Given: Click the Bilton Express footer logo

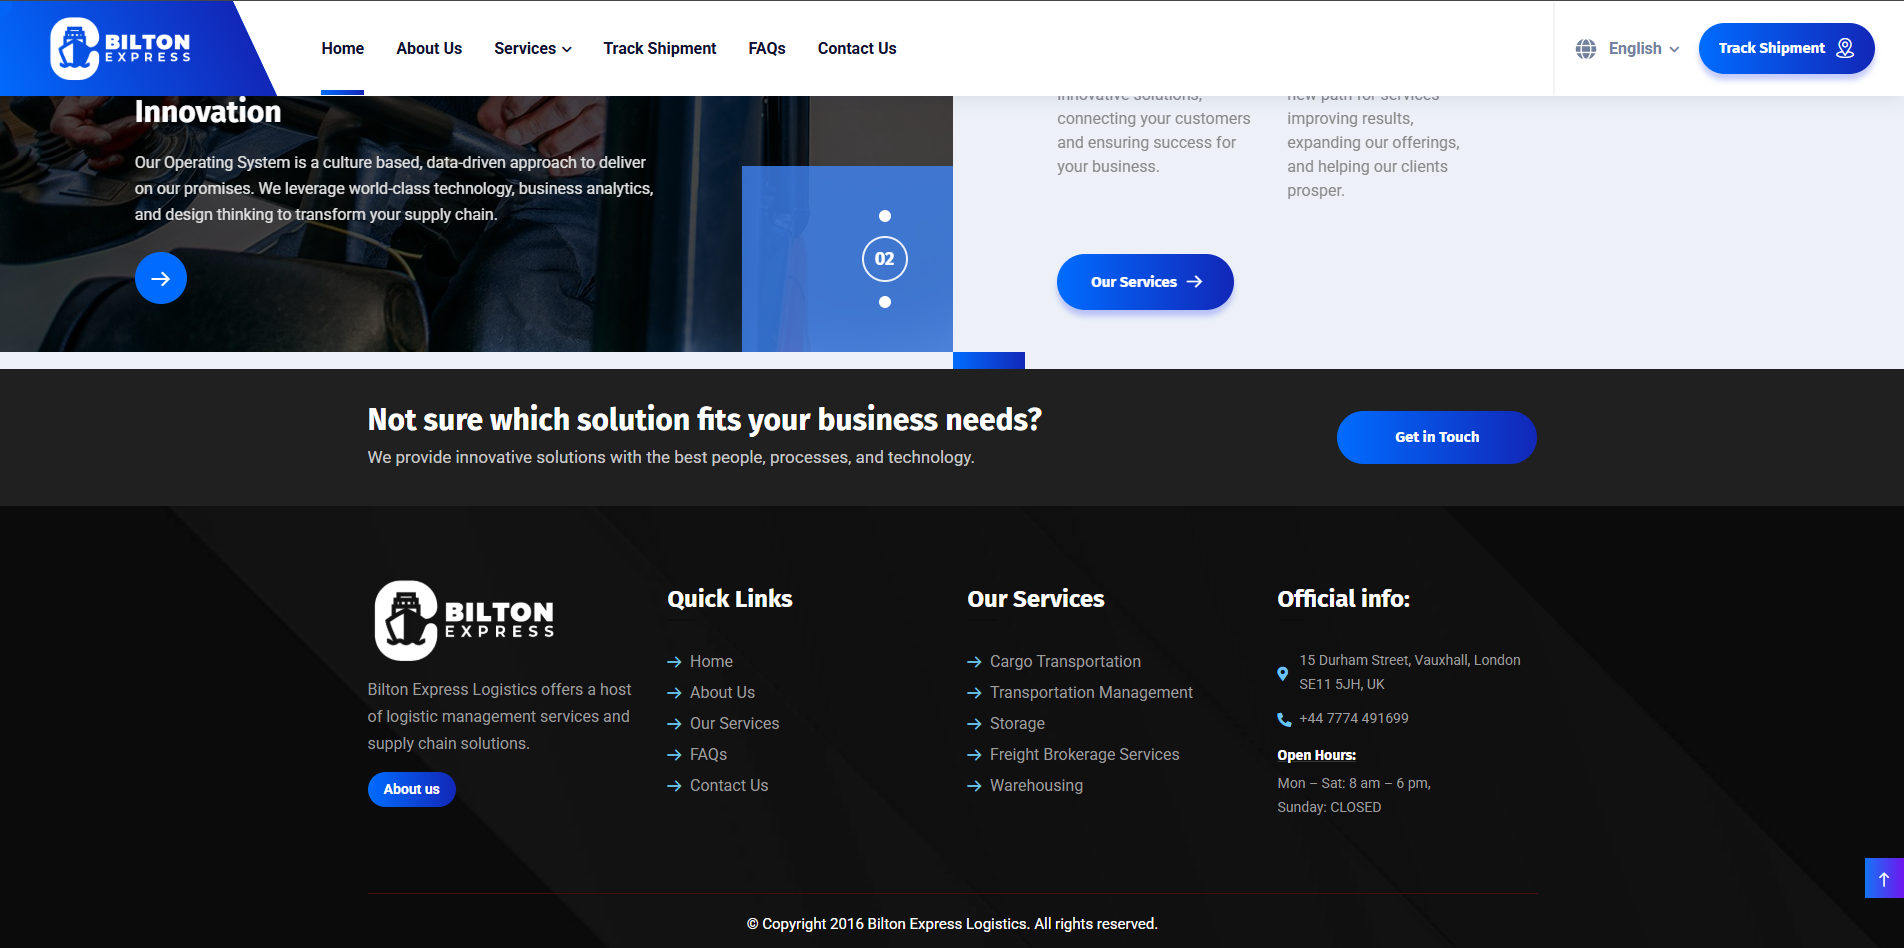Looking at the screenshot, I should point(464,621).
